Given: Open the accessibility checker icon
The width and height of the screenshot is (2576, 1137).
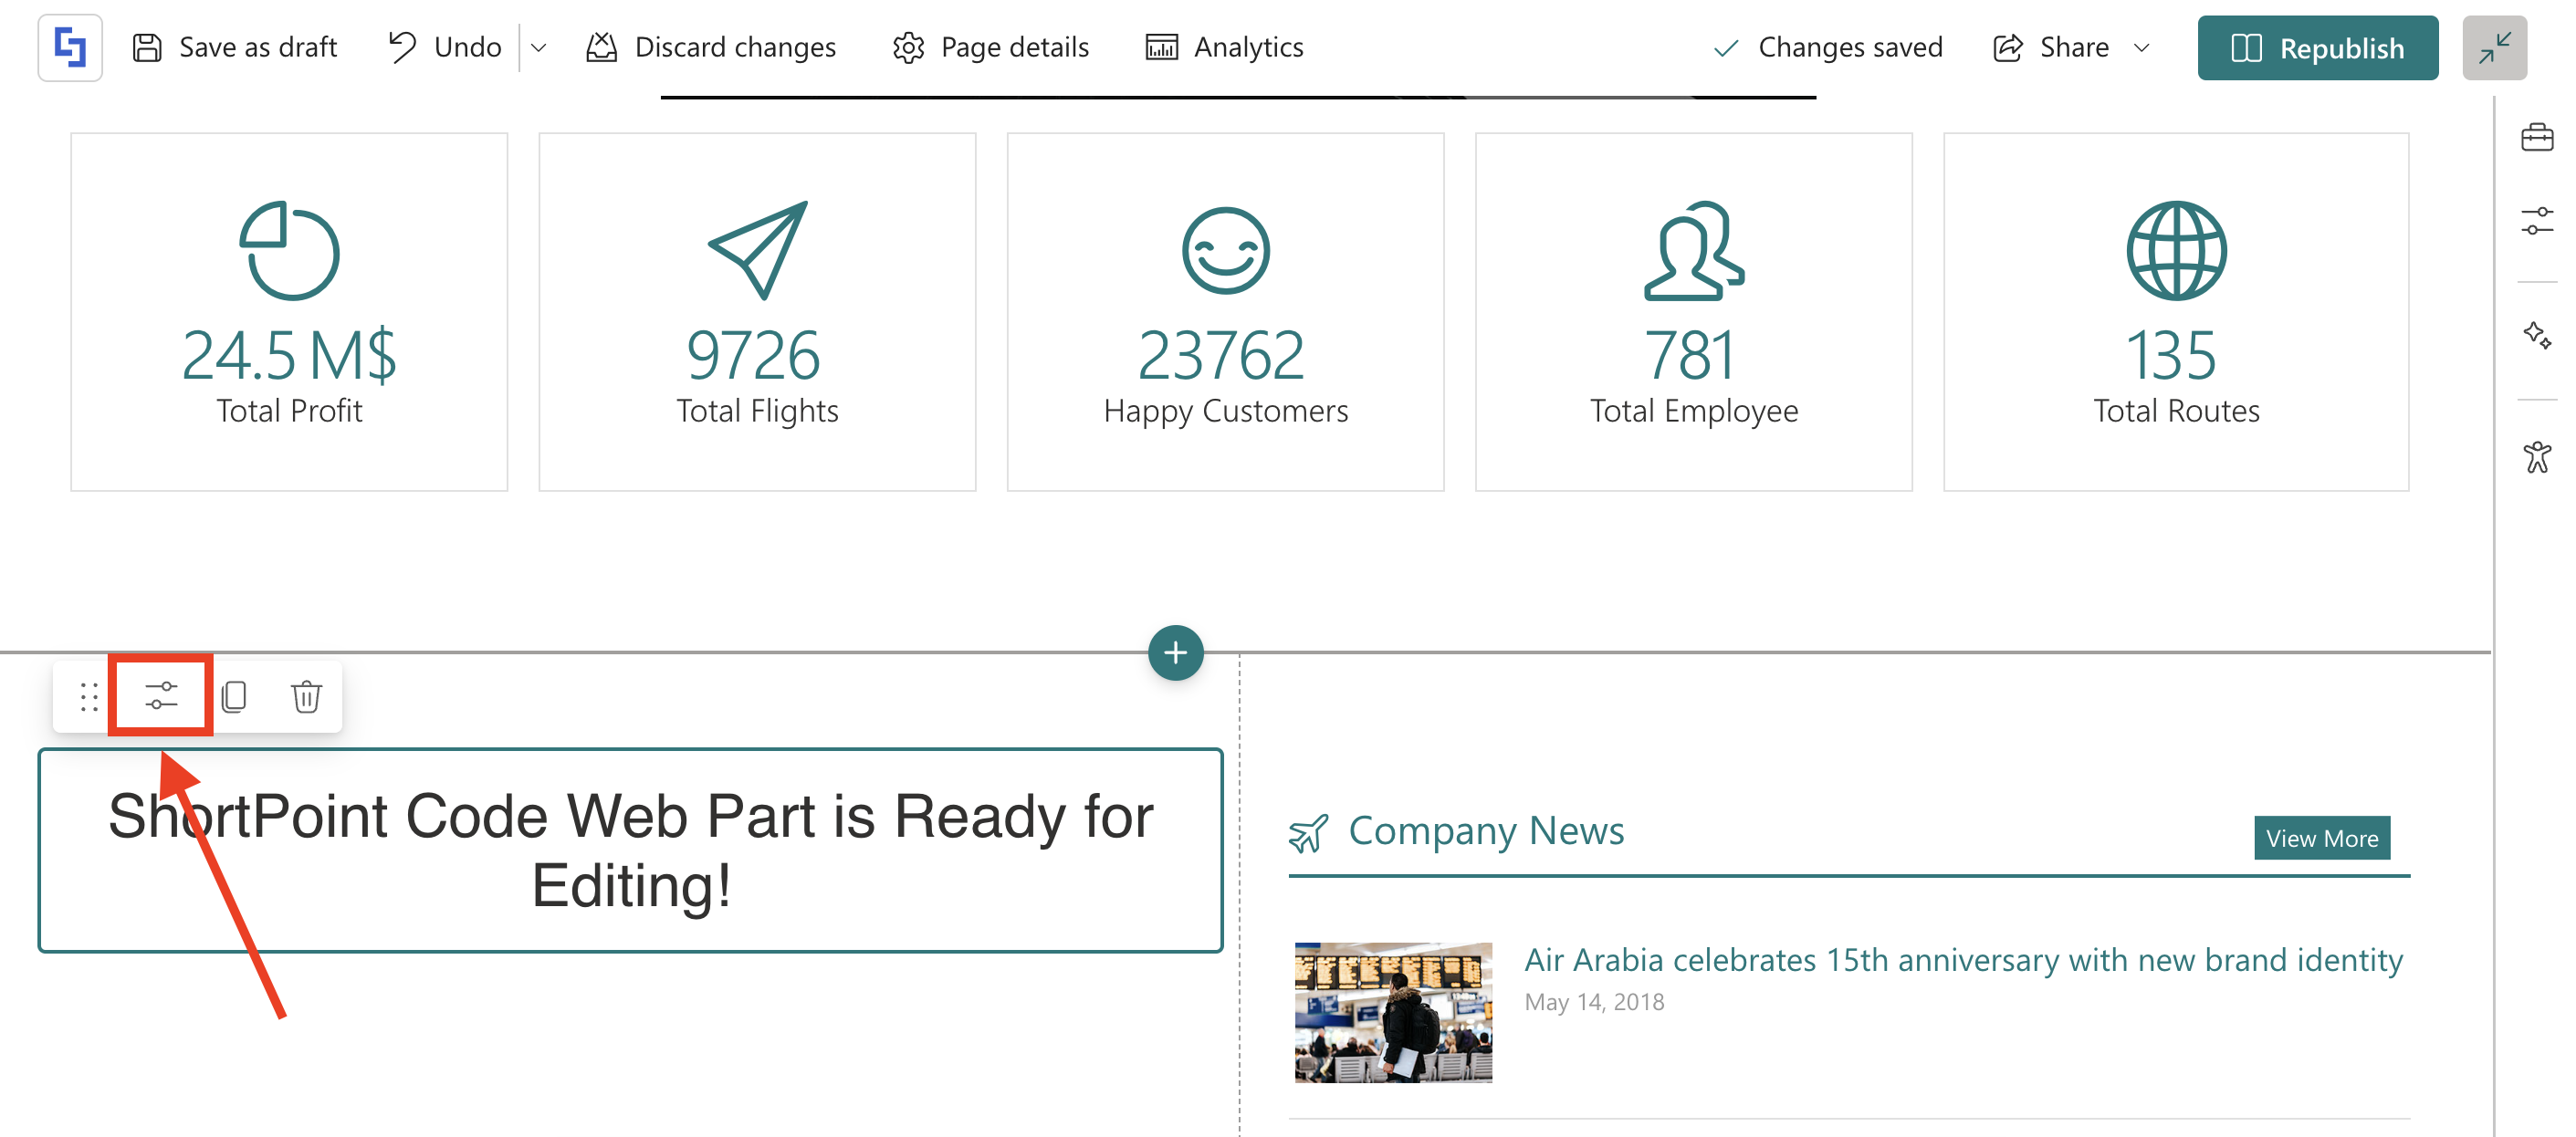Looking at the screenshot, I should coord(2537,457).
